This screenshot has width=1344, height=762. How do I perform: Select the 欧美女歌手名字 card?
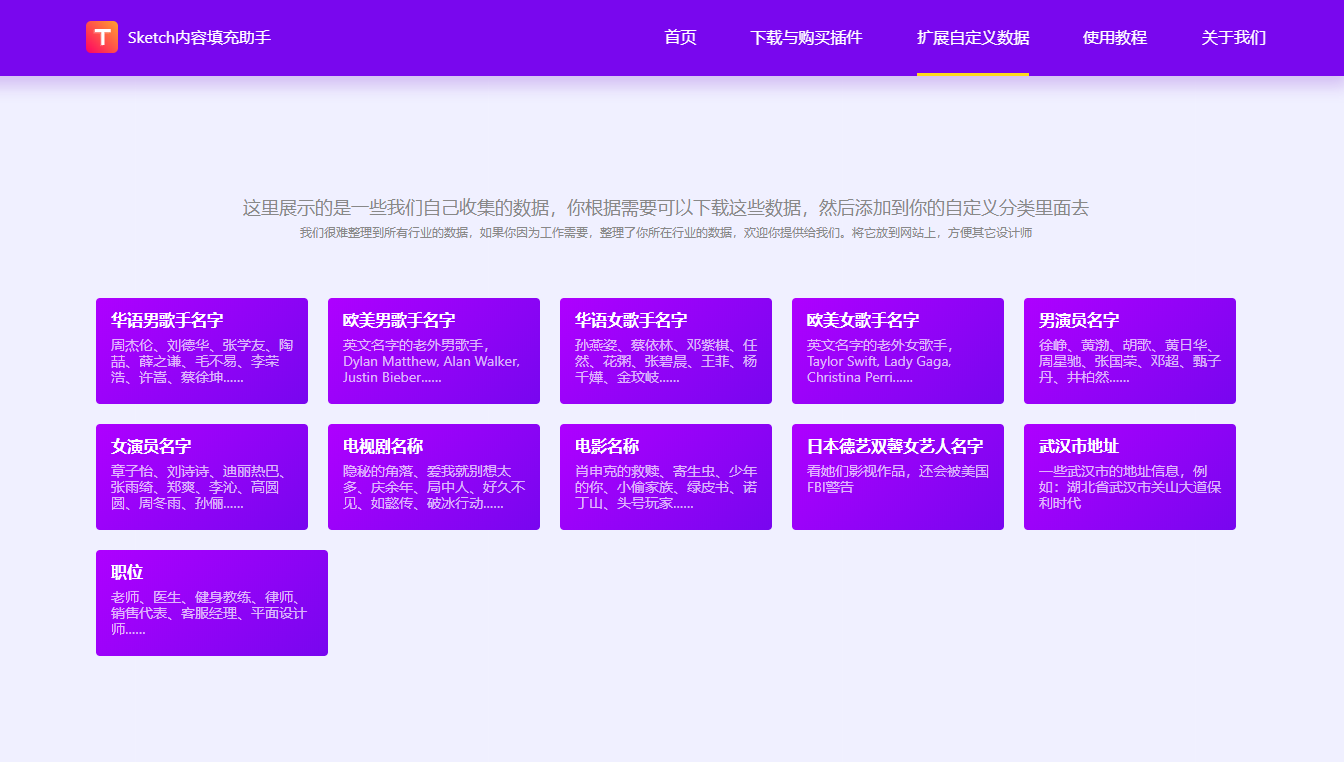[x=898, y=351]
